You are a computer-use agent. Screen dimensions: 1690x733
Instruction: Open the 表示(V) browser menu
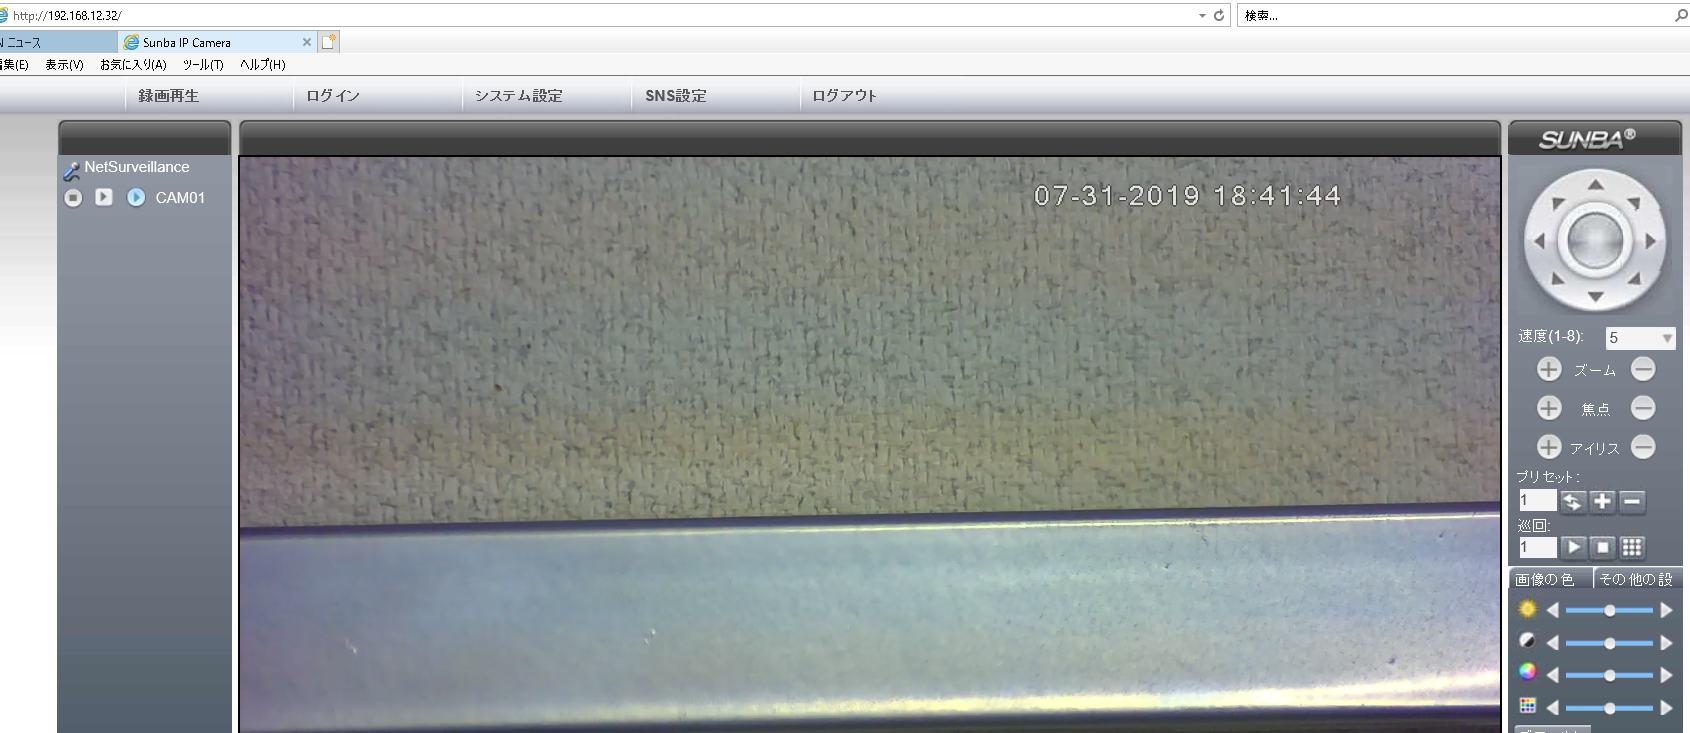pos(64,65)
